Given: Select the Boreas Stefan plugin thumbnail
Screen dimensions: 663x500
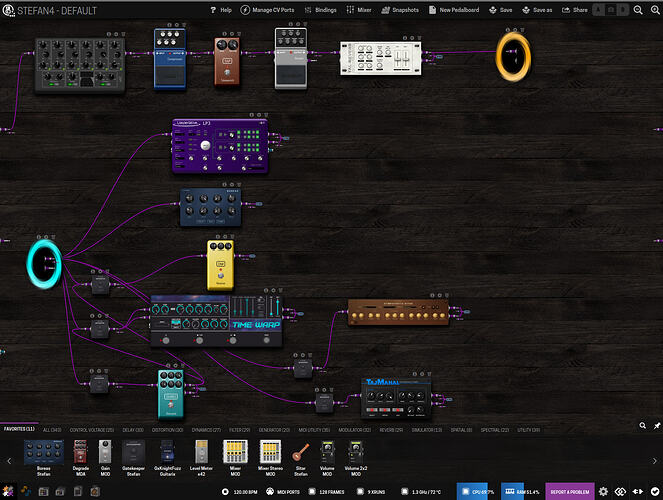Looking at the screenshot, I should [x=44, y=458].
